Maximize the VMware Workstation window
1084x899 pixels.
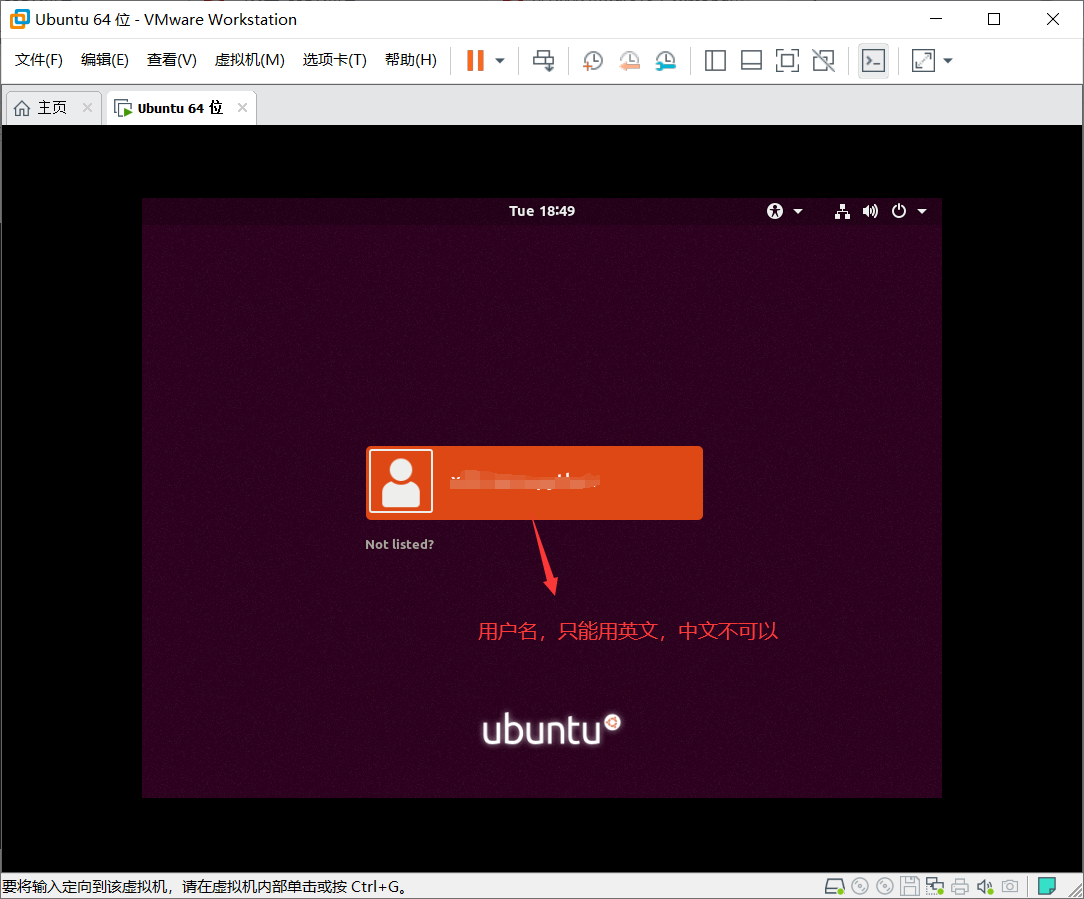[994, 19]
